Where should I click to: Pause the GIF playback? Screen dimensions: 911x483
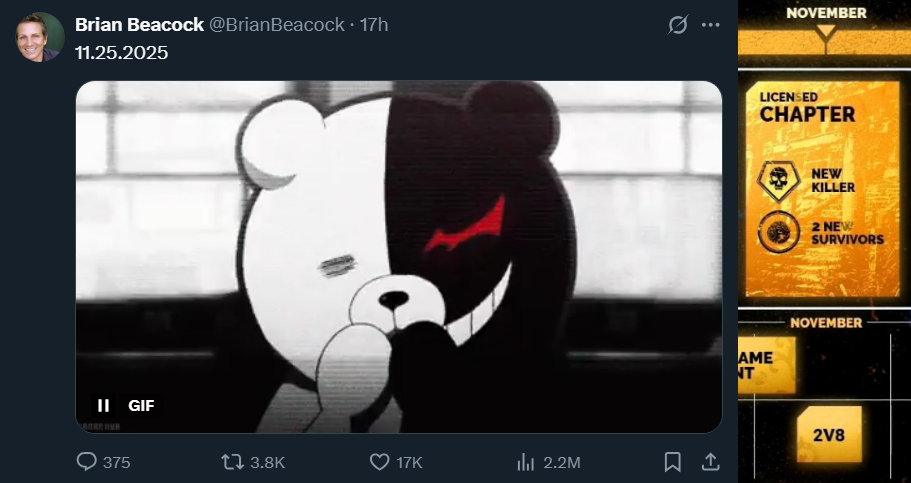pyautogui.click(x=103, y=405)
